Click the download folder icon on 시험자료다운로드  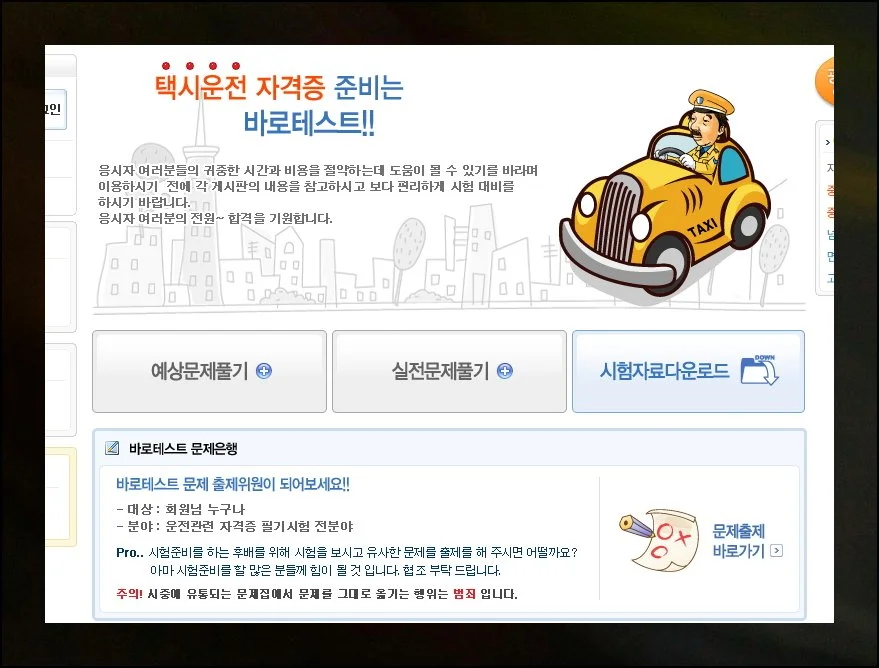click(x=759, y=370)
